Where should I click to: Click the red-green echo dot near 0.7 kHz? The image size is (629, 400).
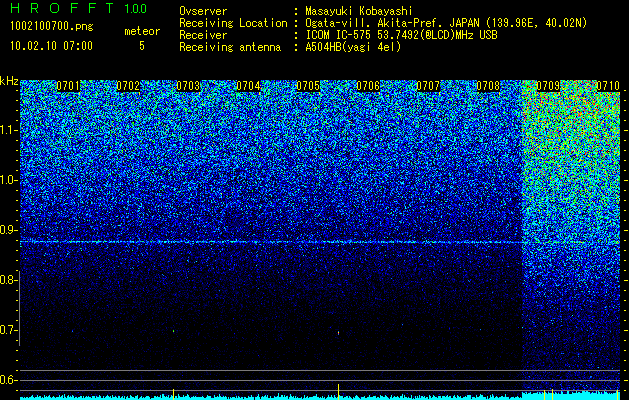339,333
